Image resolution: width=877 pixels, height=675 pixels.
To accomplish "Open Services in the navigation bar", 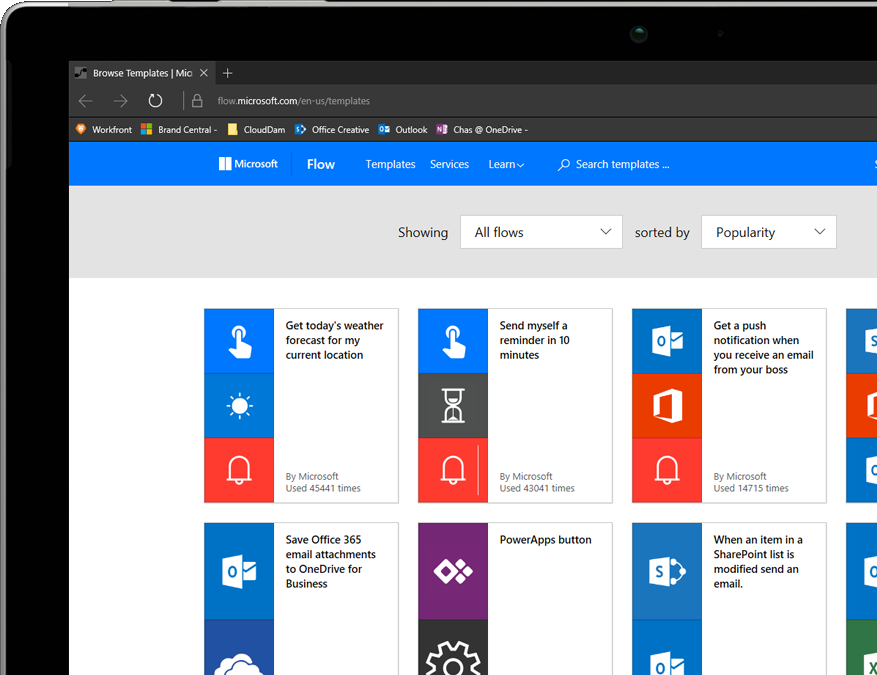I will tap(450, 164).
